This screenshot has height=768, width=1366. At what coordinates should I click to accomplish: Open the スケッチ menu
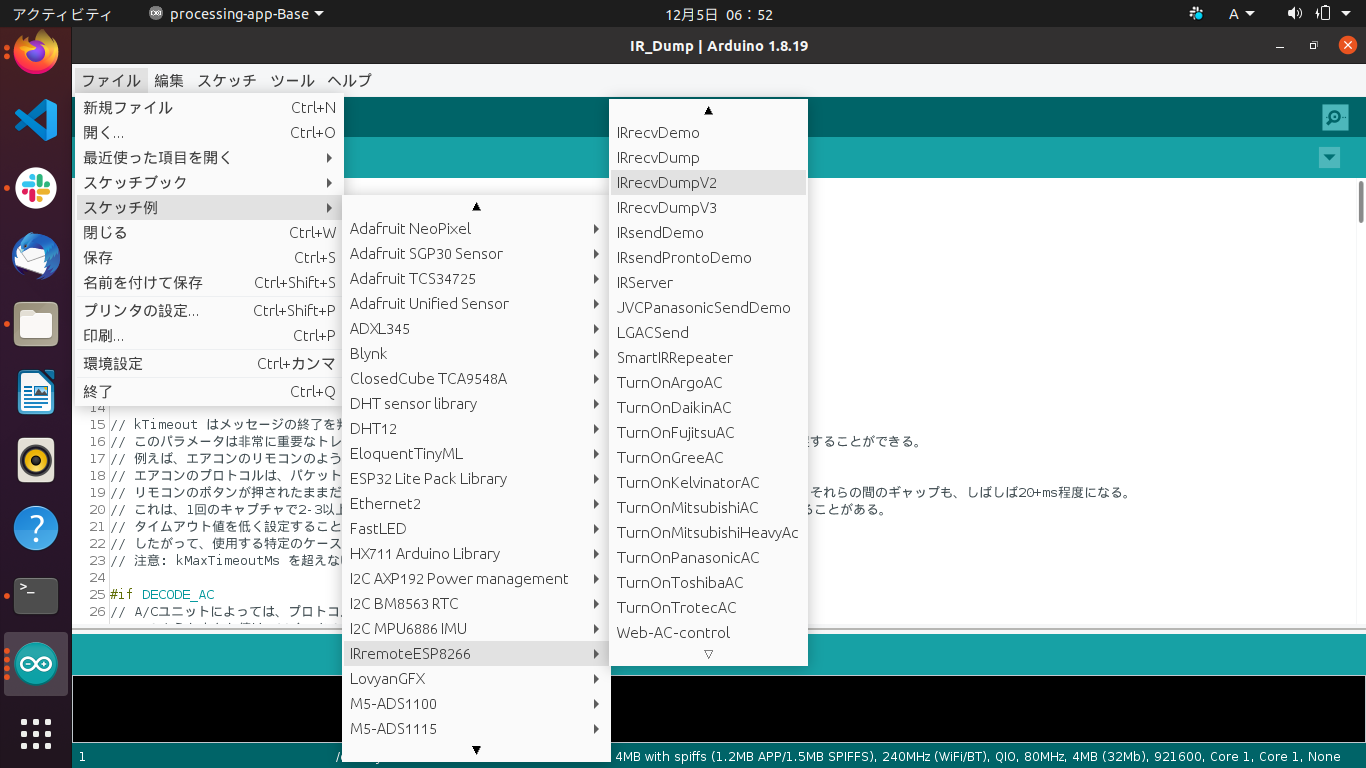pos(227,81)
